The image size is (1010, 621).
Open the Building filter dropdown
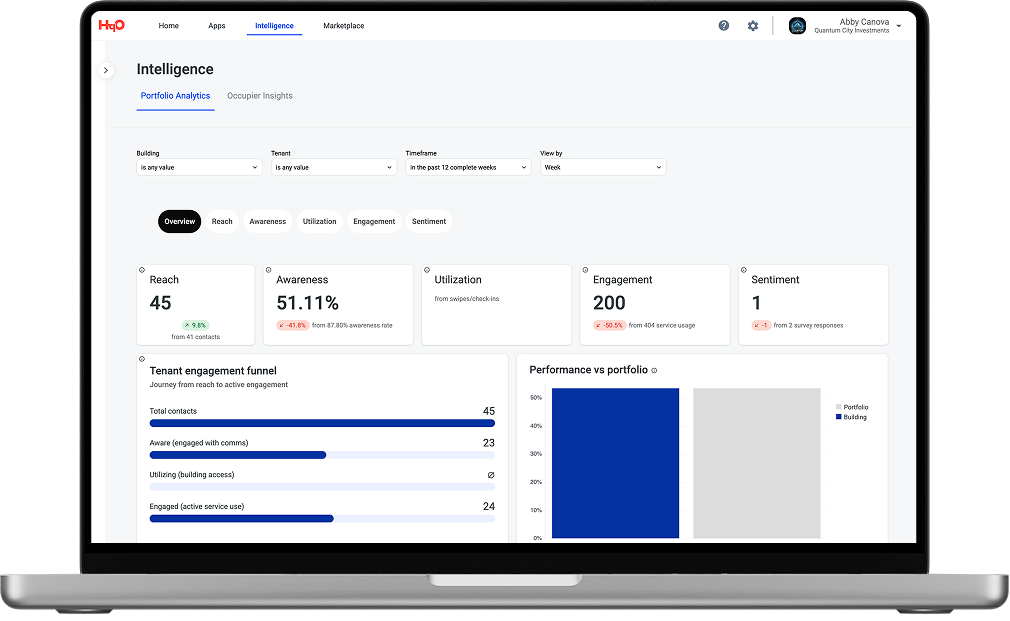click(x=199, y=168)
